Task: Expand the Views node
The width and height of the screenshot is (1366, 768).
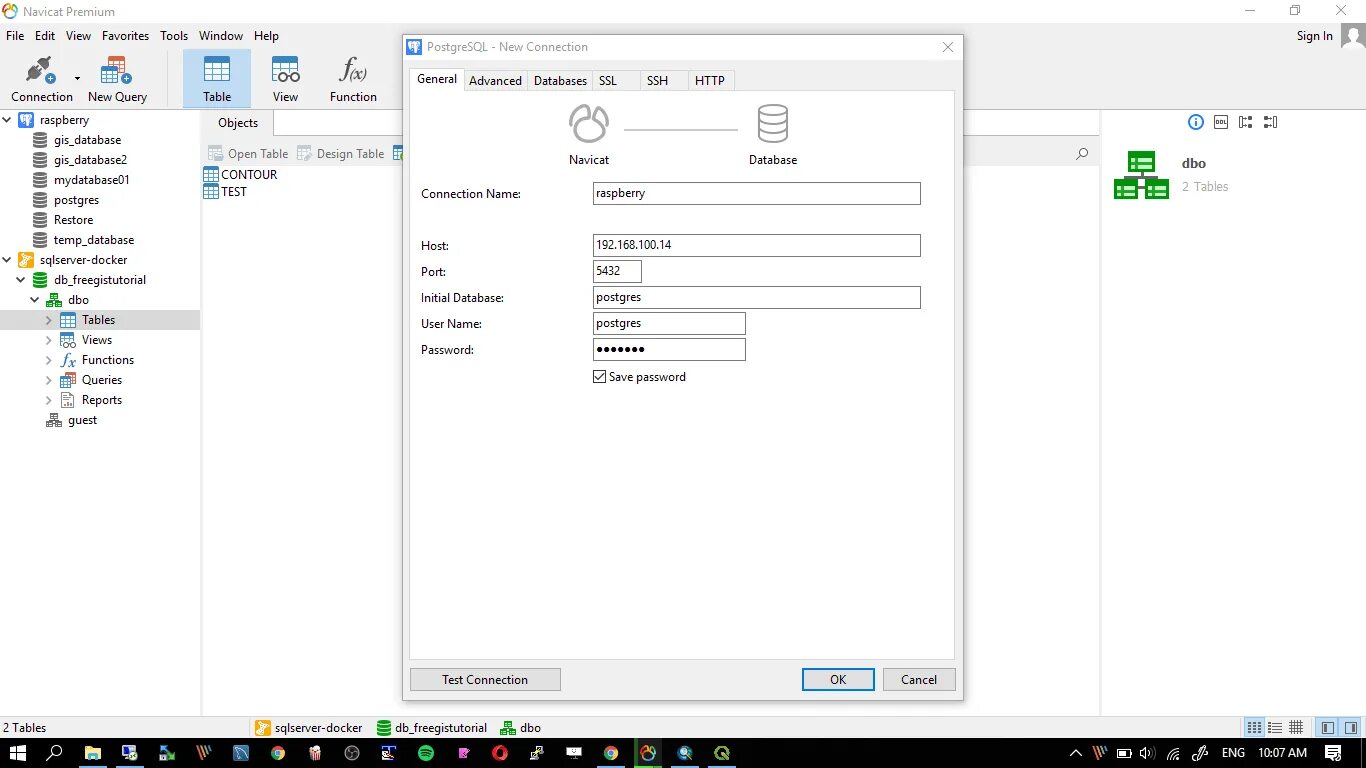Action: pyautogui.click(x=48, y=340)
